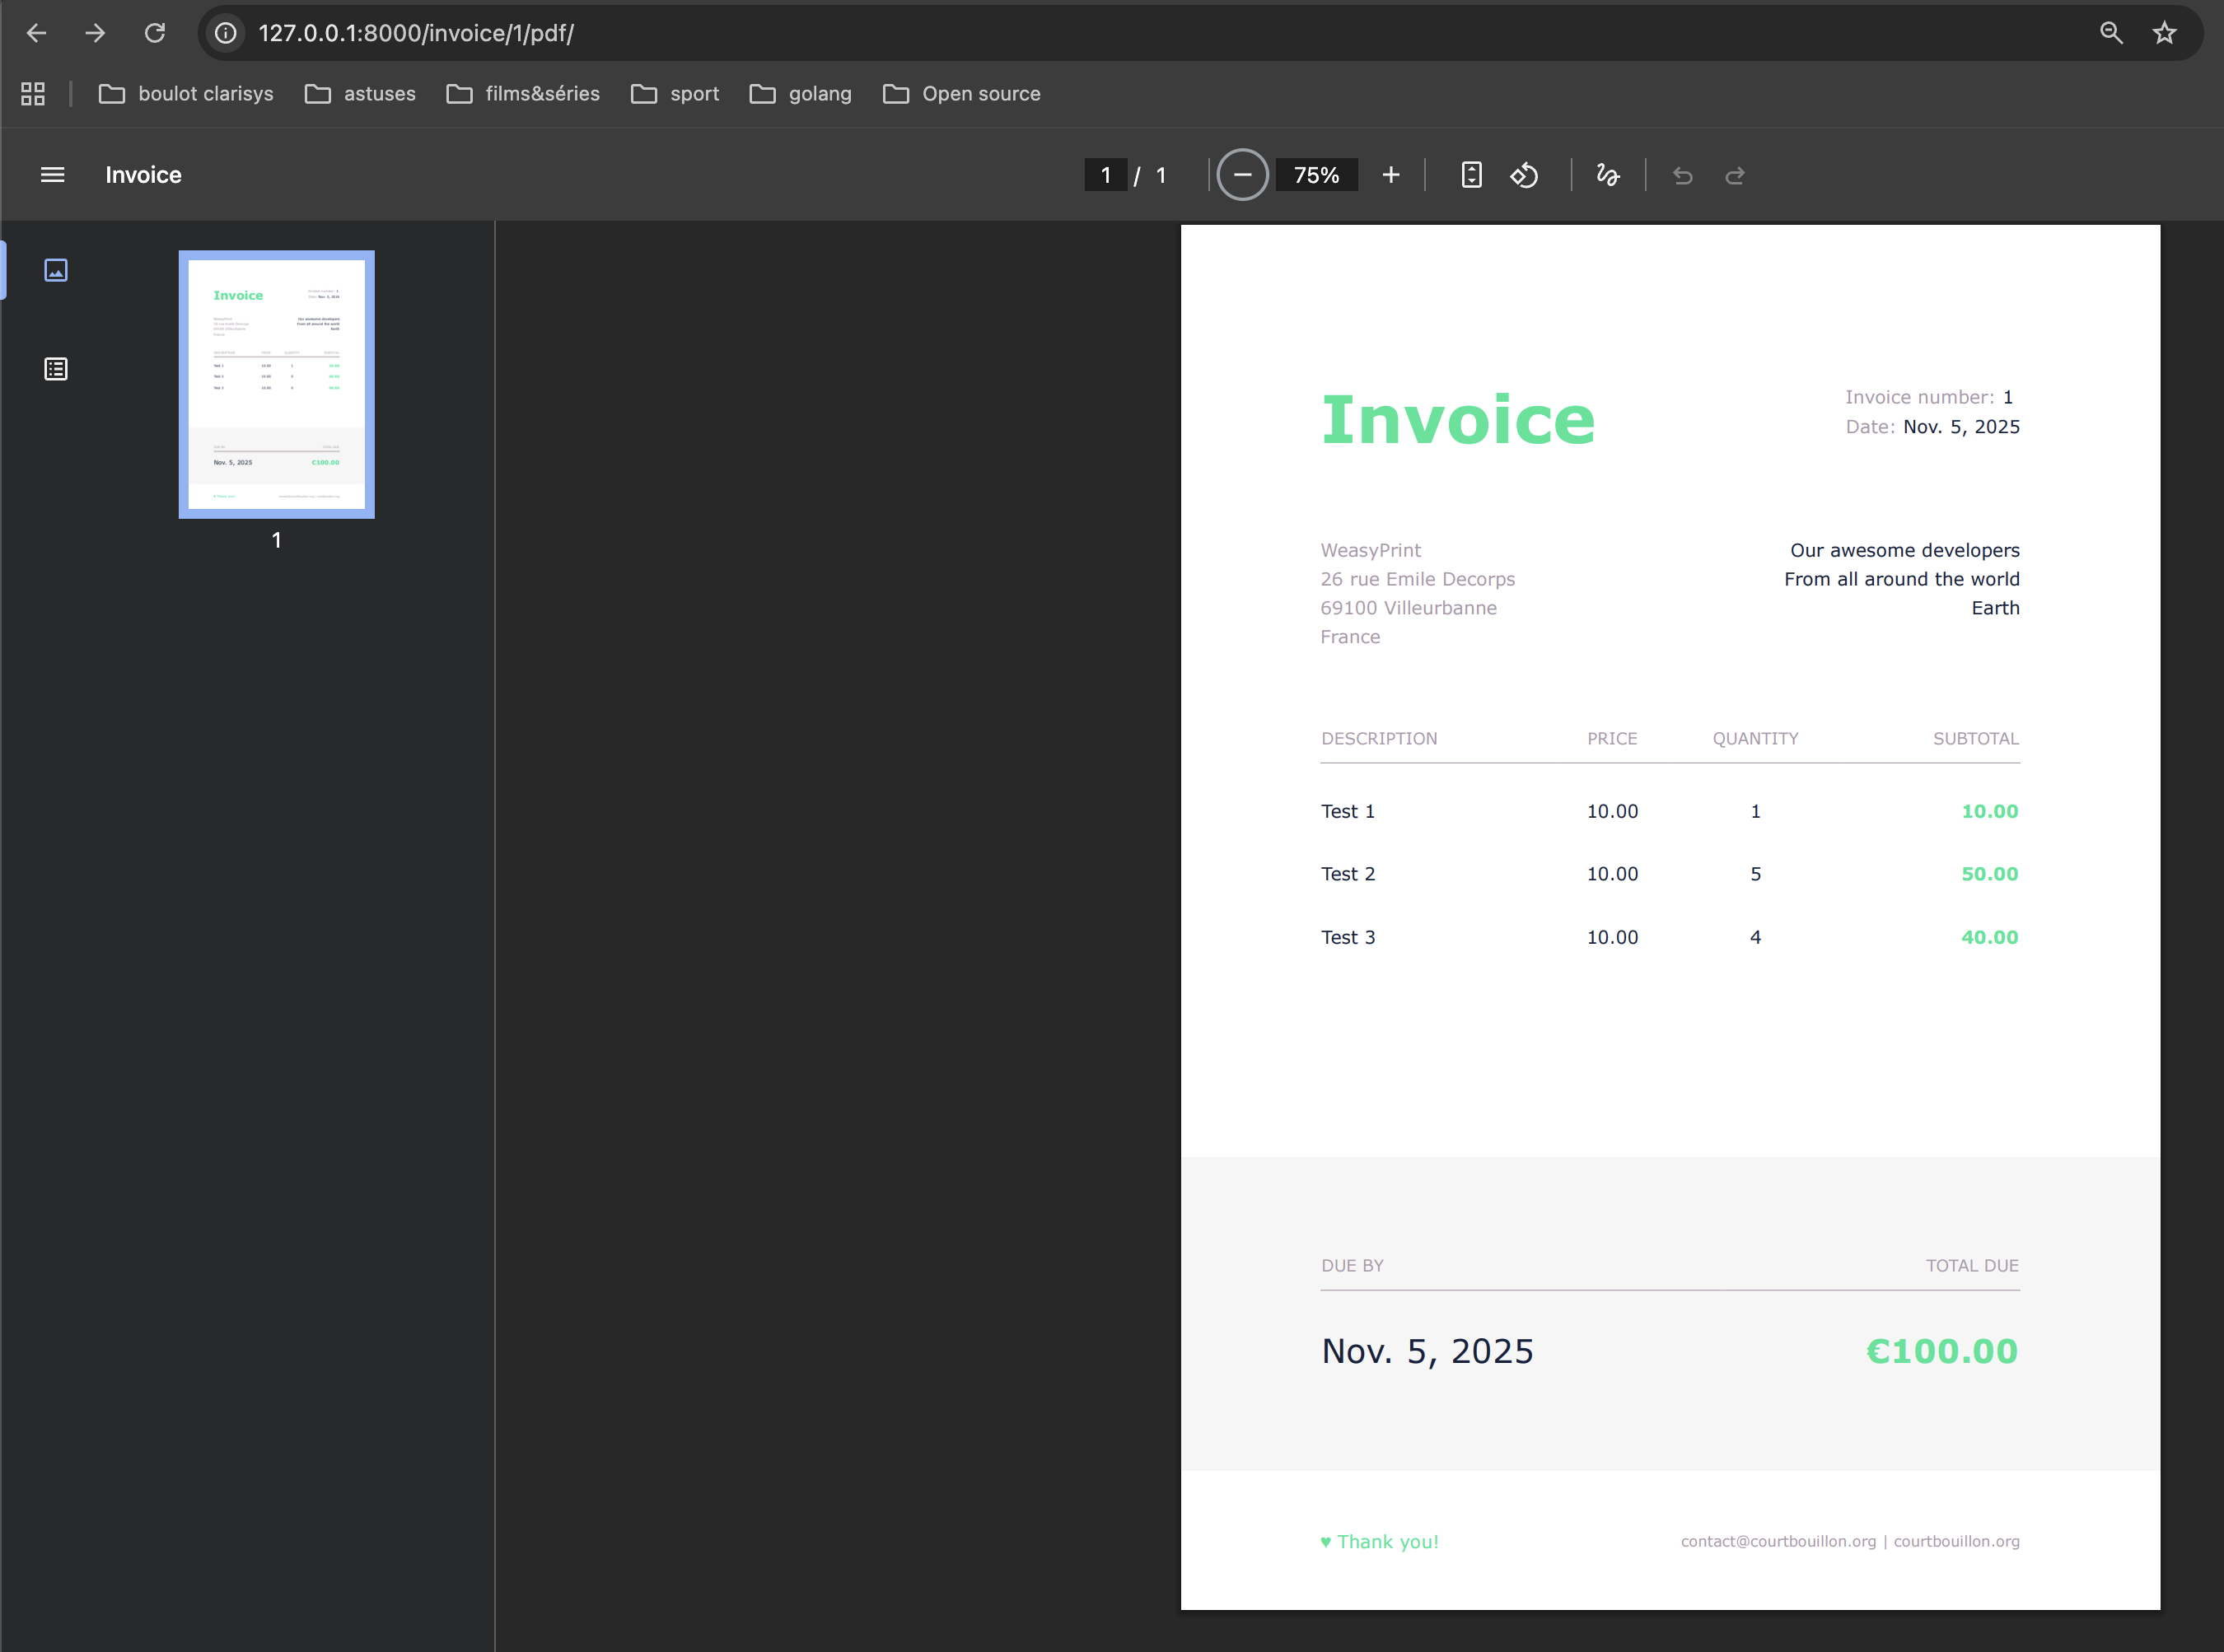Open the browser apps grid icon
The height and width of the screenshot is (1652, 2224).
[33, 93]
